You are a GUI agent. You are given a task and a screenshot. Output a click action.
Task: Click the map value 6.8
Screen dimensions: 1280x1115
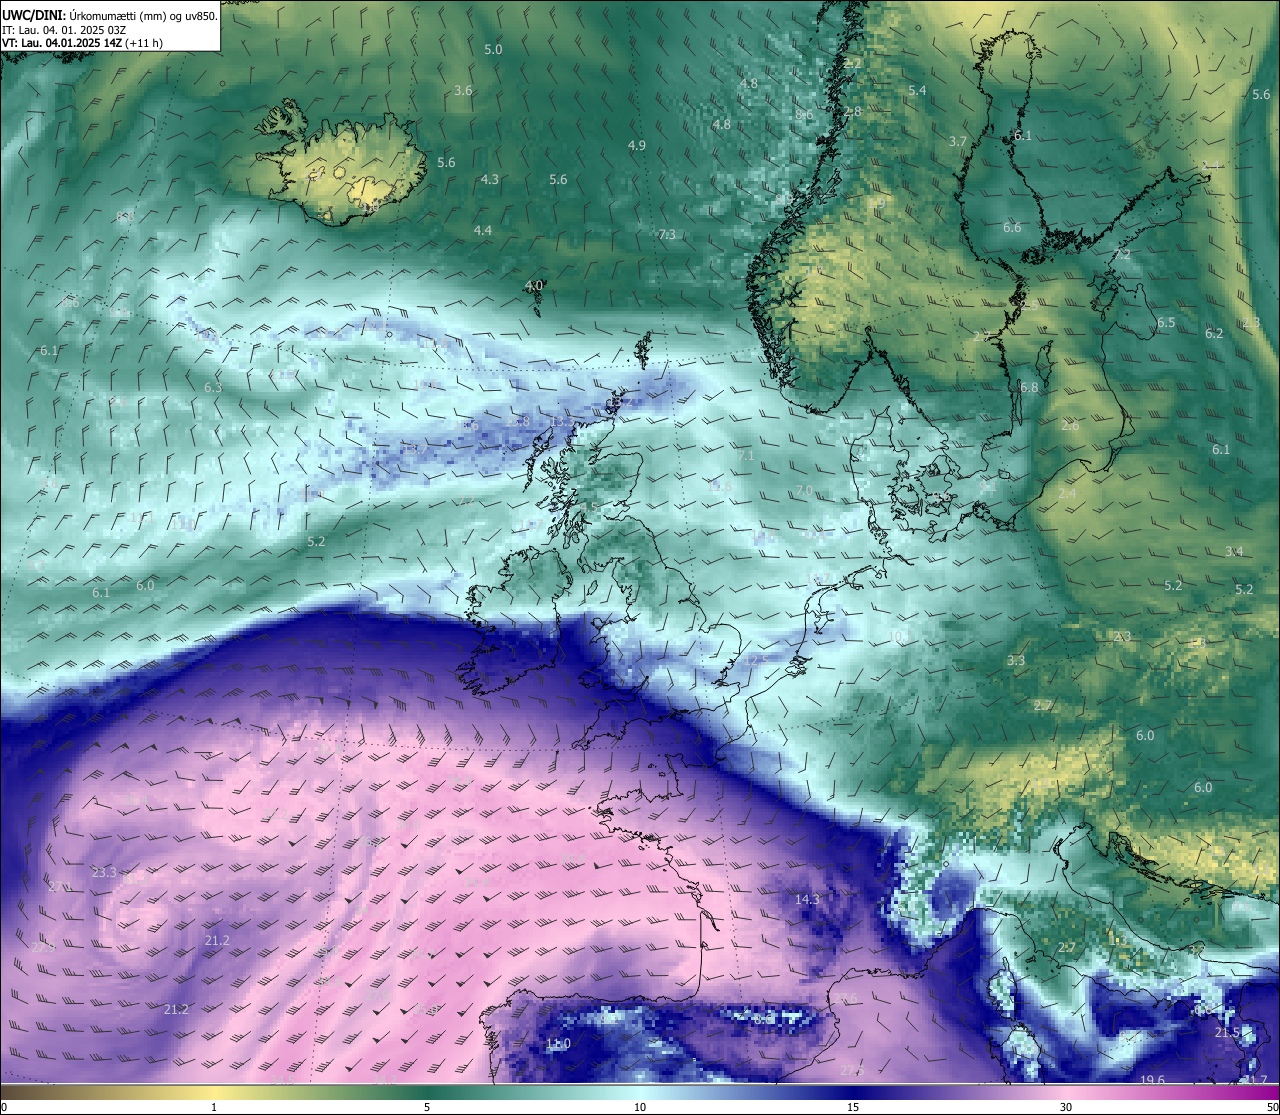click(1028, 386)
